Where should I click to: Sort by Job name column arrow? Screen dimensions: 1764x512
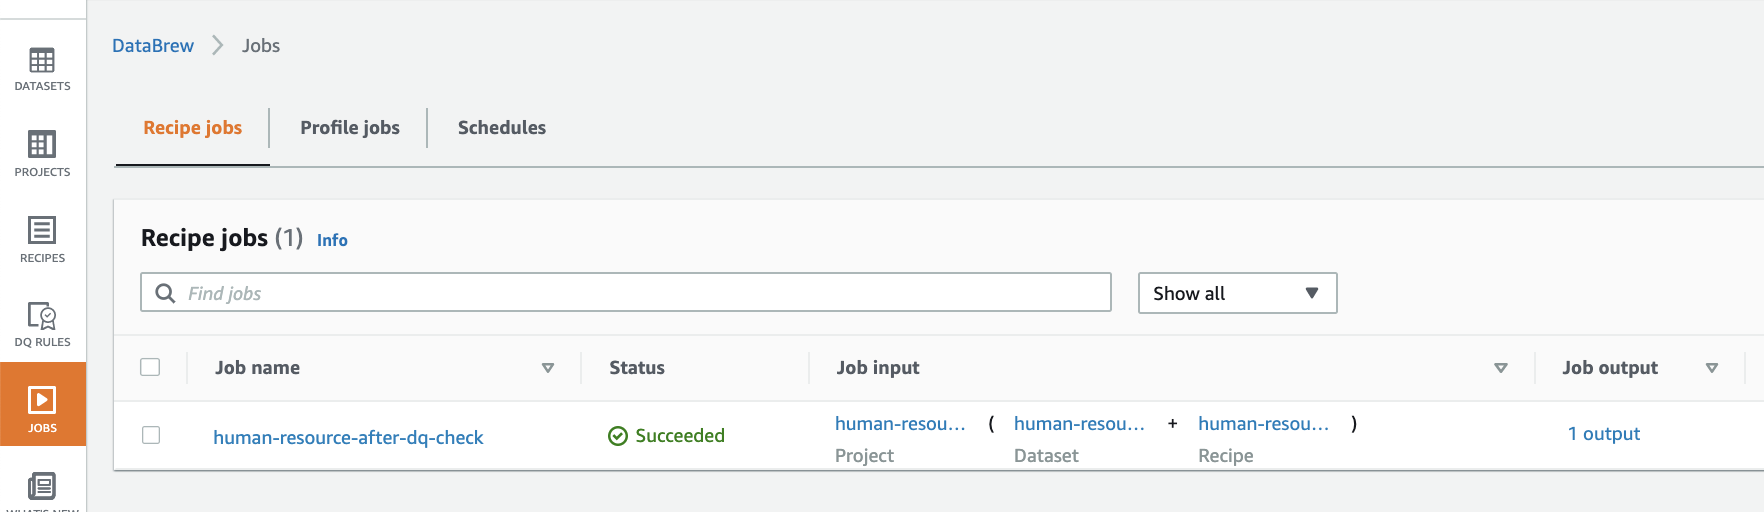pos(548,368)
